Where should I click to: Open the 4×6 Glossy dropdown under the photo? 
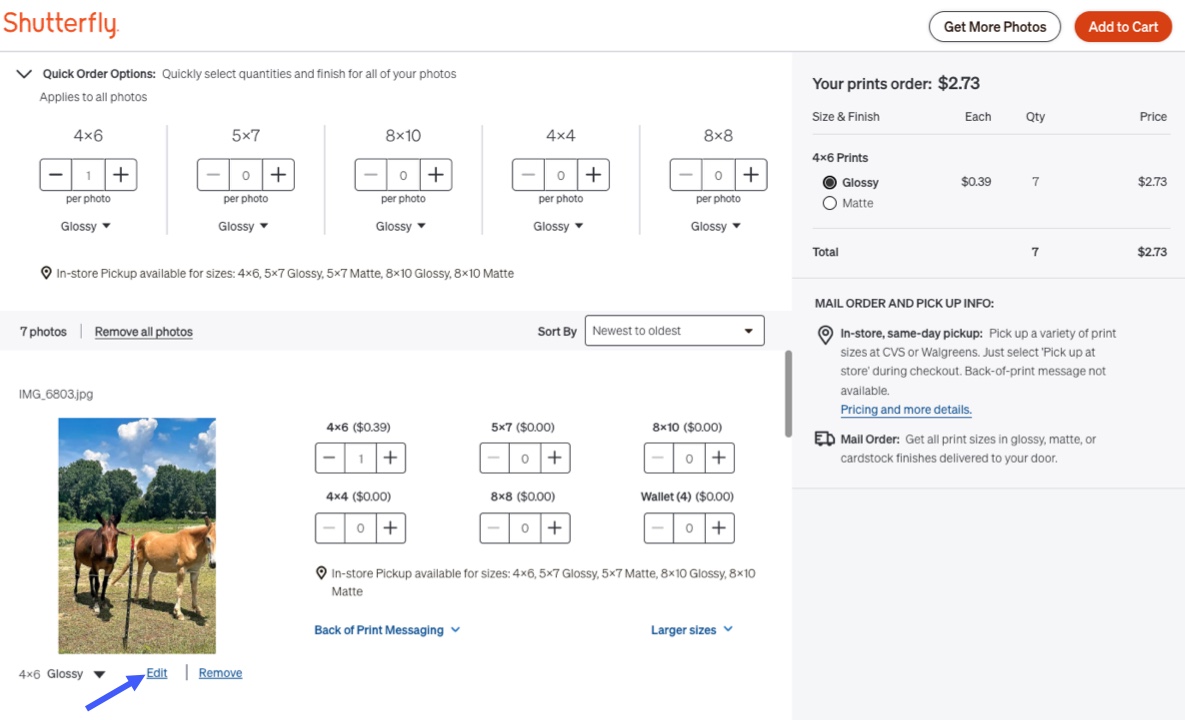point(62,674)
